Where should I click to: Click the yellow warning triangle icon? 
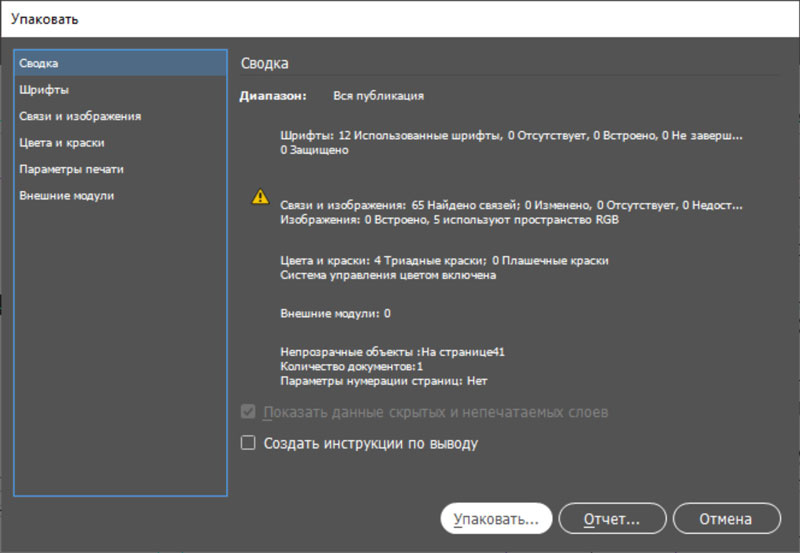260,197
